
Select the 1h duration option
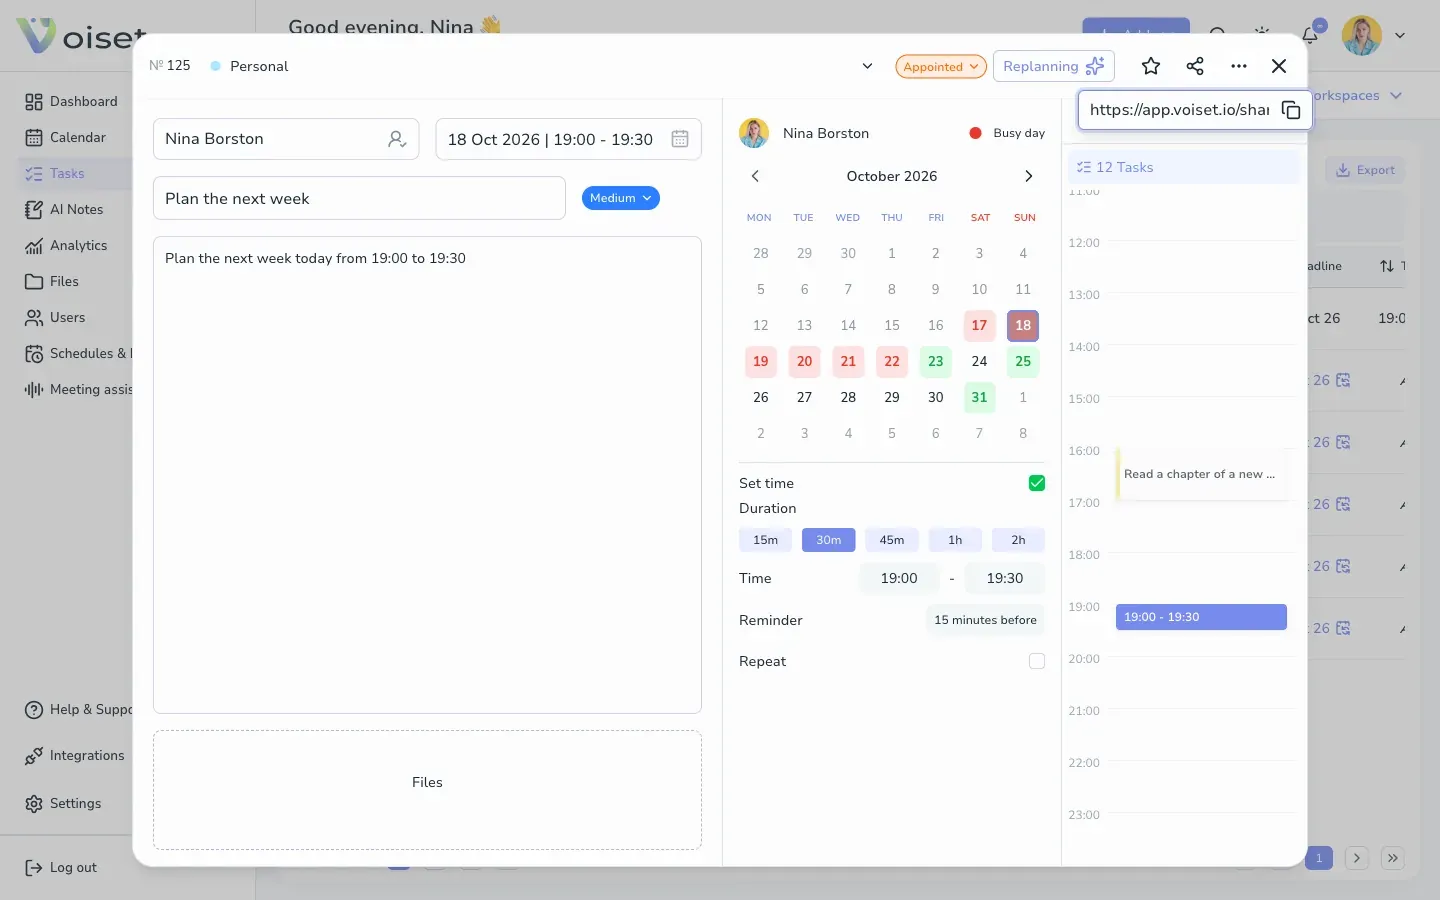955,540
